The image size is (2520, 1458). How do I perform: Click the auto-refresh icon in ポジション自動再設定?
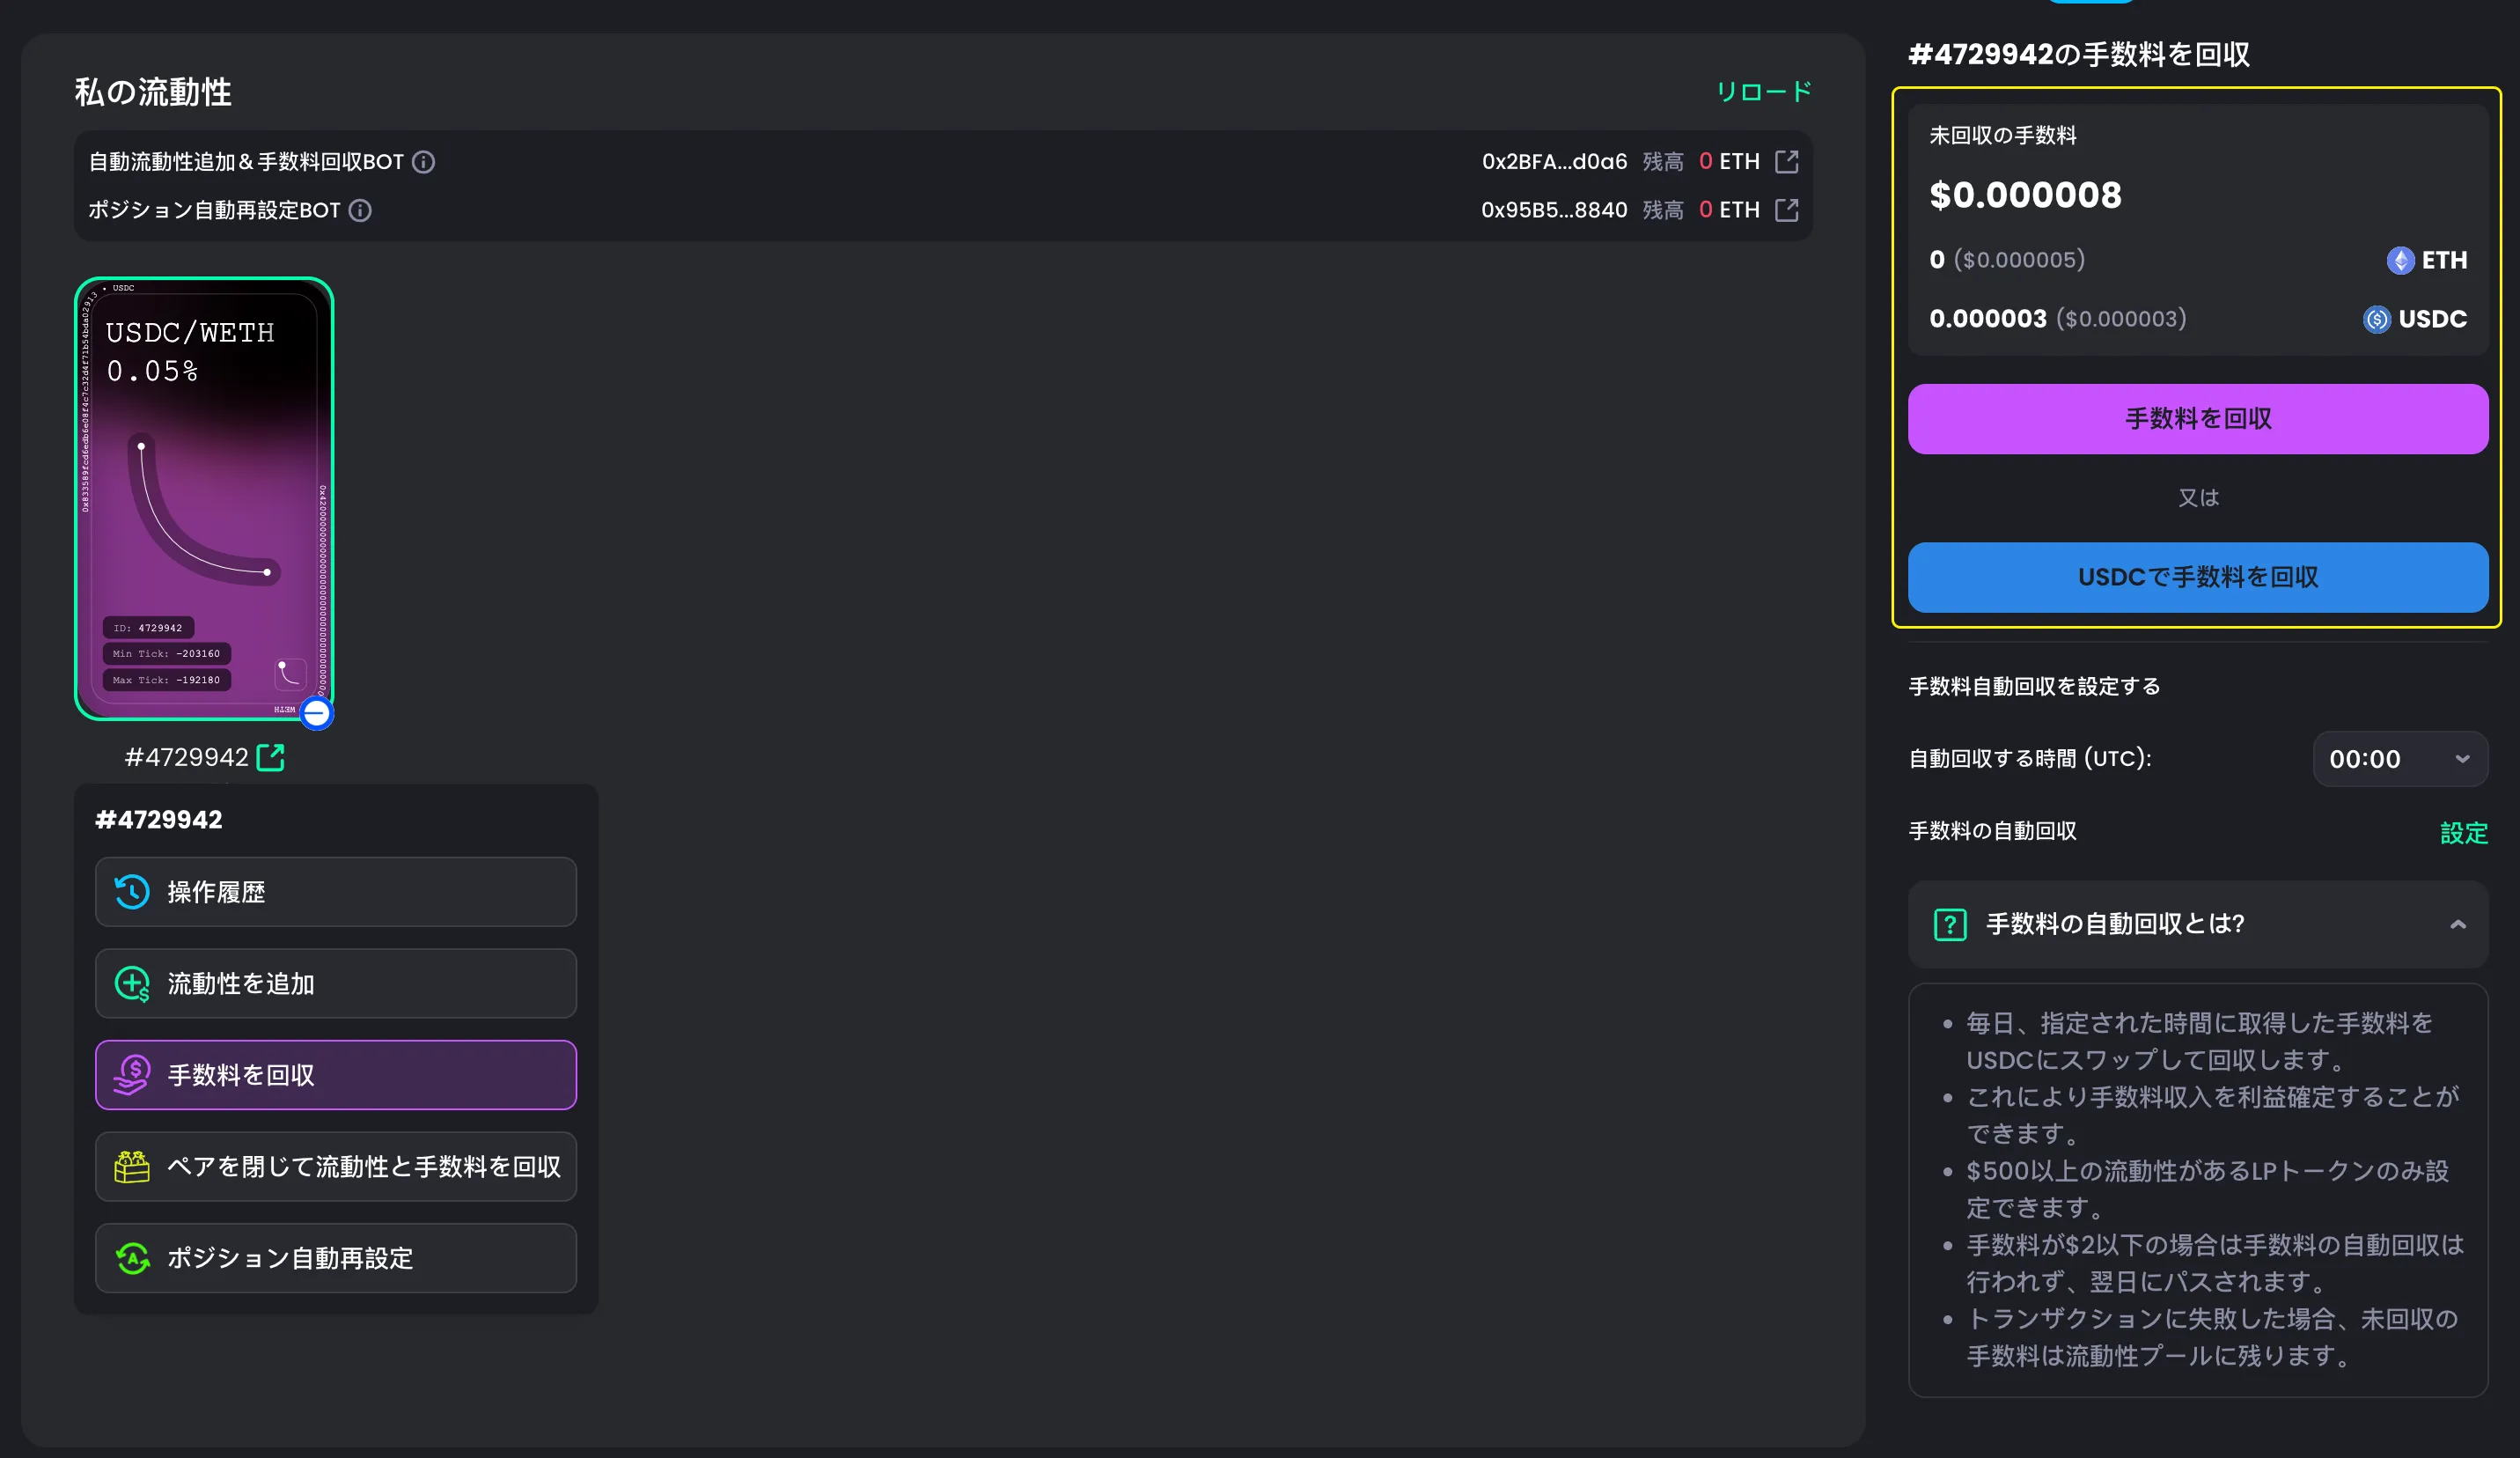[x=132, y=1258]
